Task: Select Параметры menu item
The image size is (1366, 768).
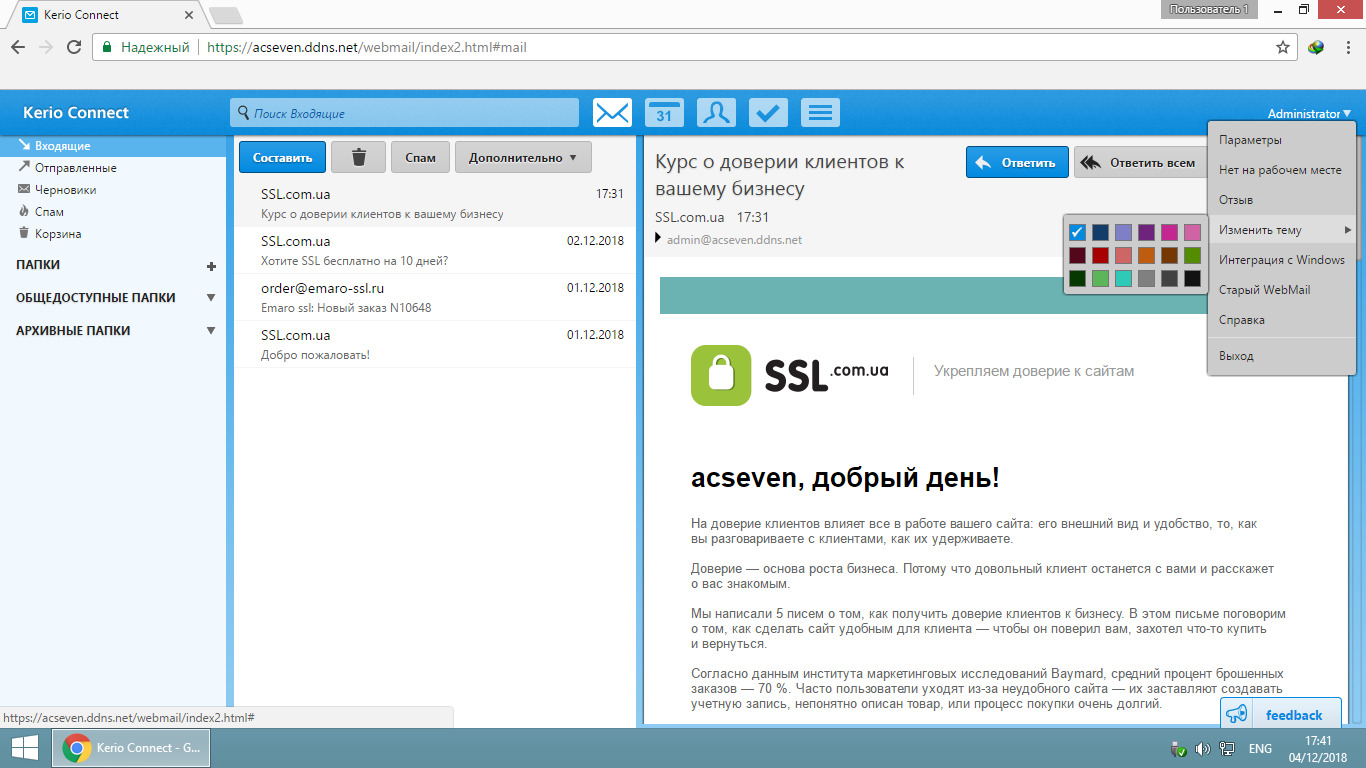Action: [1282, 140]
